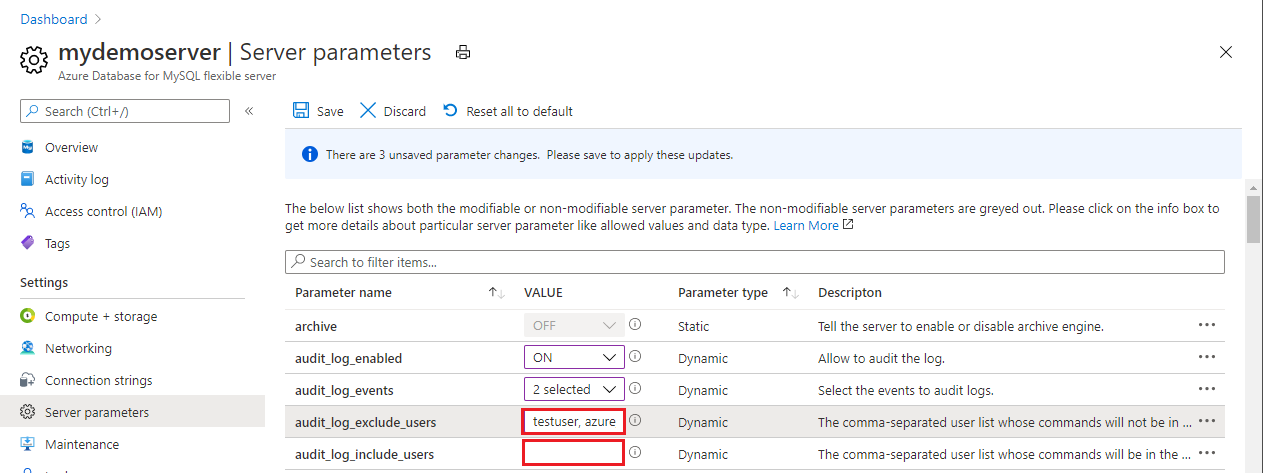Click the Discard X icon
1263x473 pixels.
pyautogui.click(x=368, y=111)
